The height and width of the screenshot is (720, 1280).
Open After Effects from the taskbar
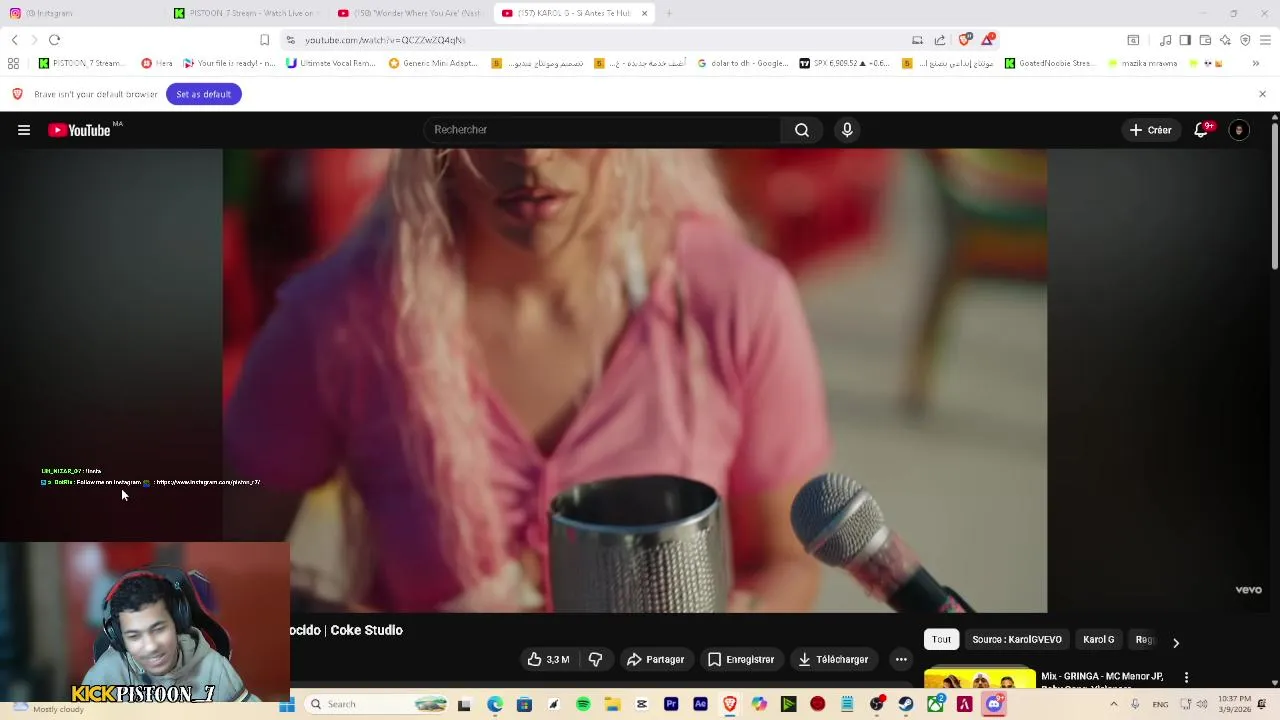(700, 704)
